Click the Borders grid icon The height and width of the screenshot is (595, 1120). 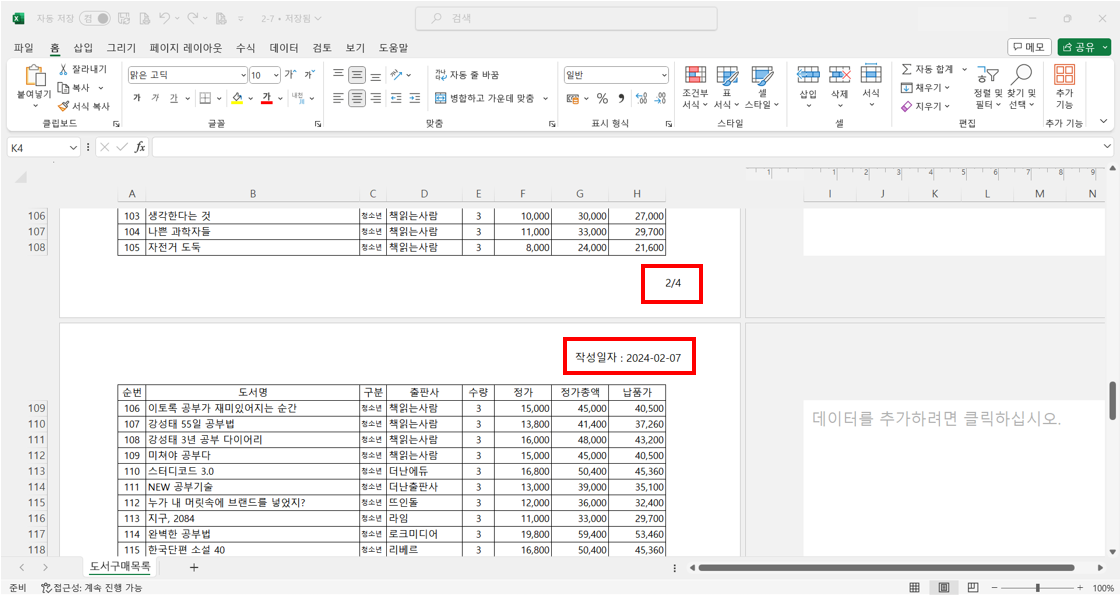[205, 98]
